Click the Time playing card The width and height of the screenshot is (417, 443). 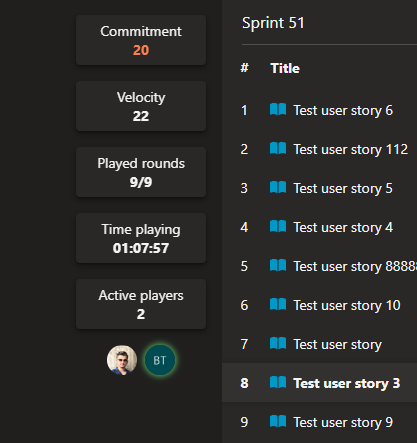click(141, 238)
